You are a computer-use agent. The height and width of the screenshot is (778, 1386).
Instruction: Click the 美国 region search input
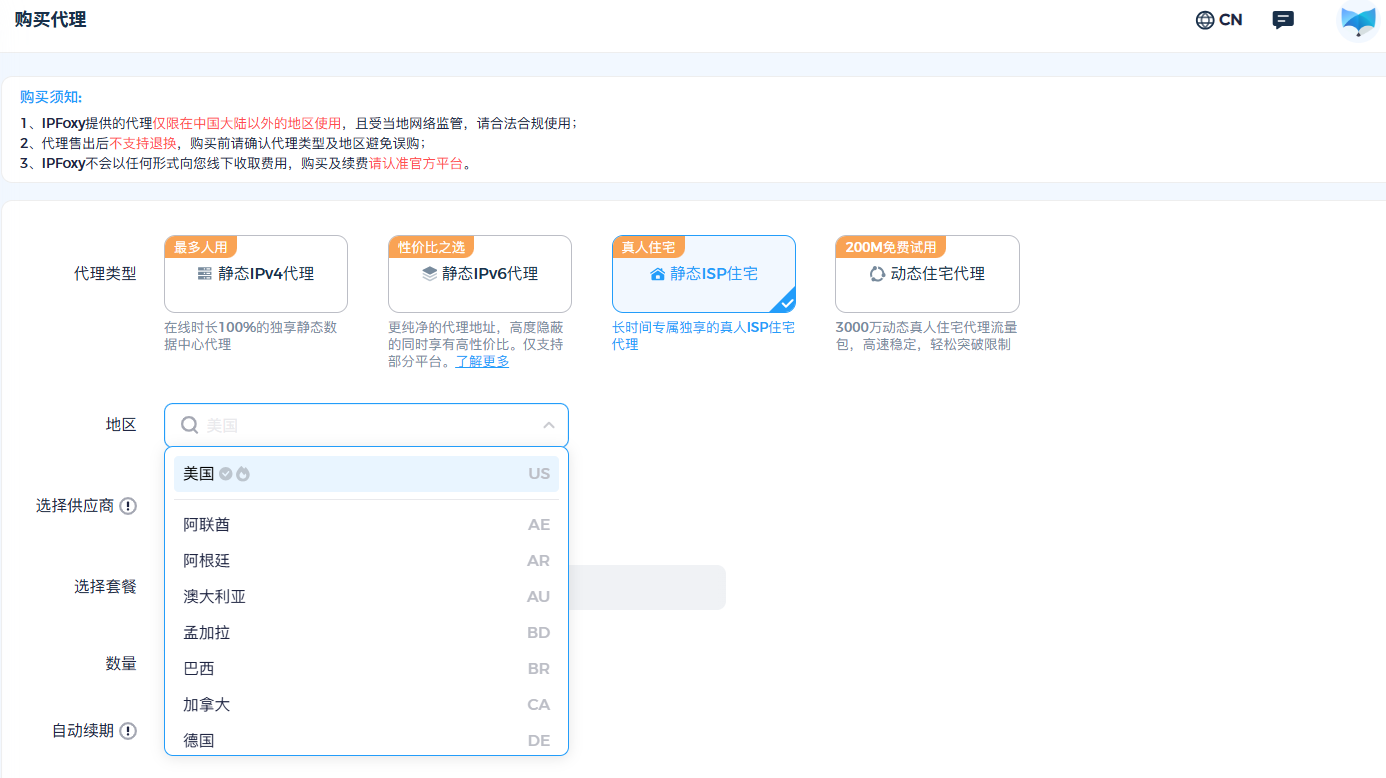tap(368, 425)
